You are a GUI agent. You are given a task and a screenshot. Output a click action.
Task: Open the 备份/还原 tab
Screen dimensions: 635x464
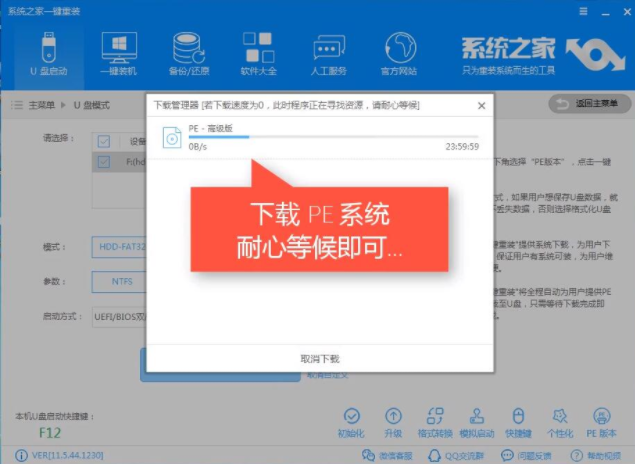point(189,54)
